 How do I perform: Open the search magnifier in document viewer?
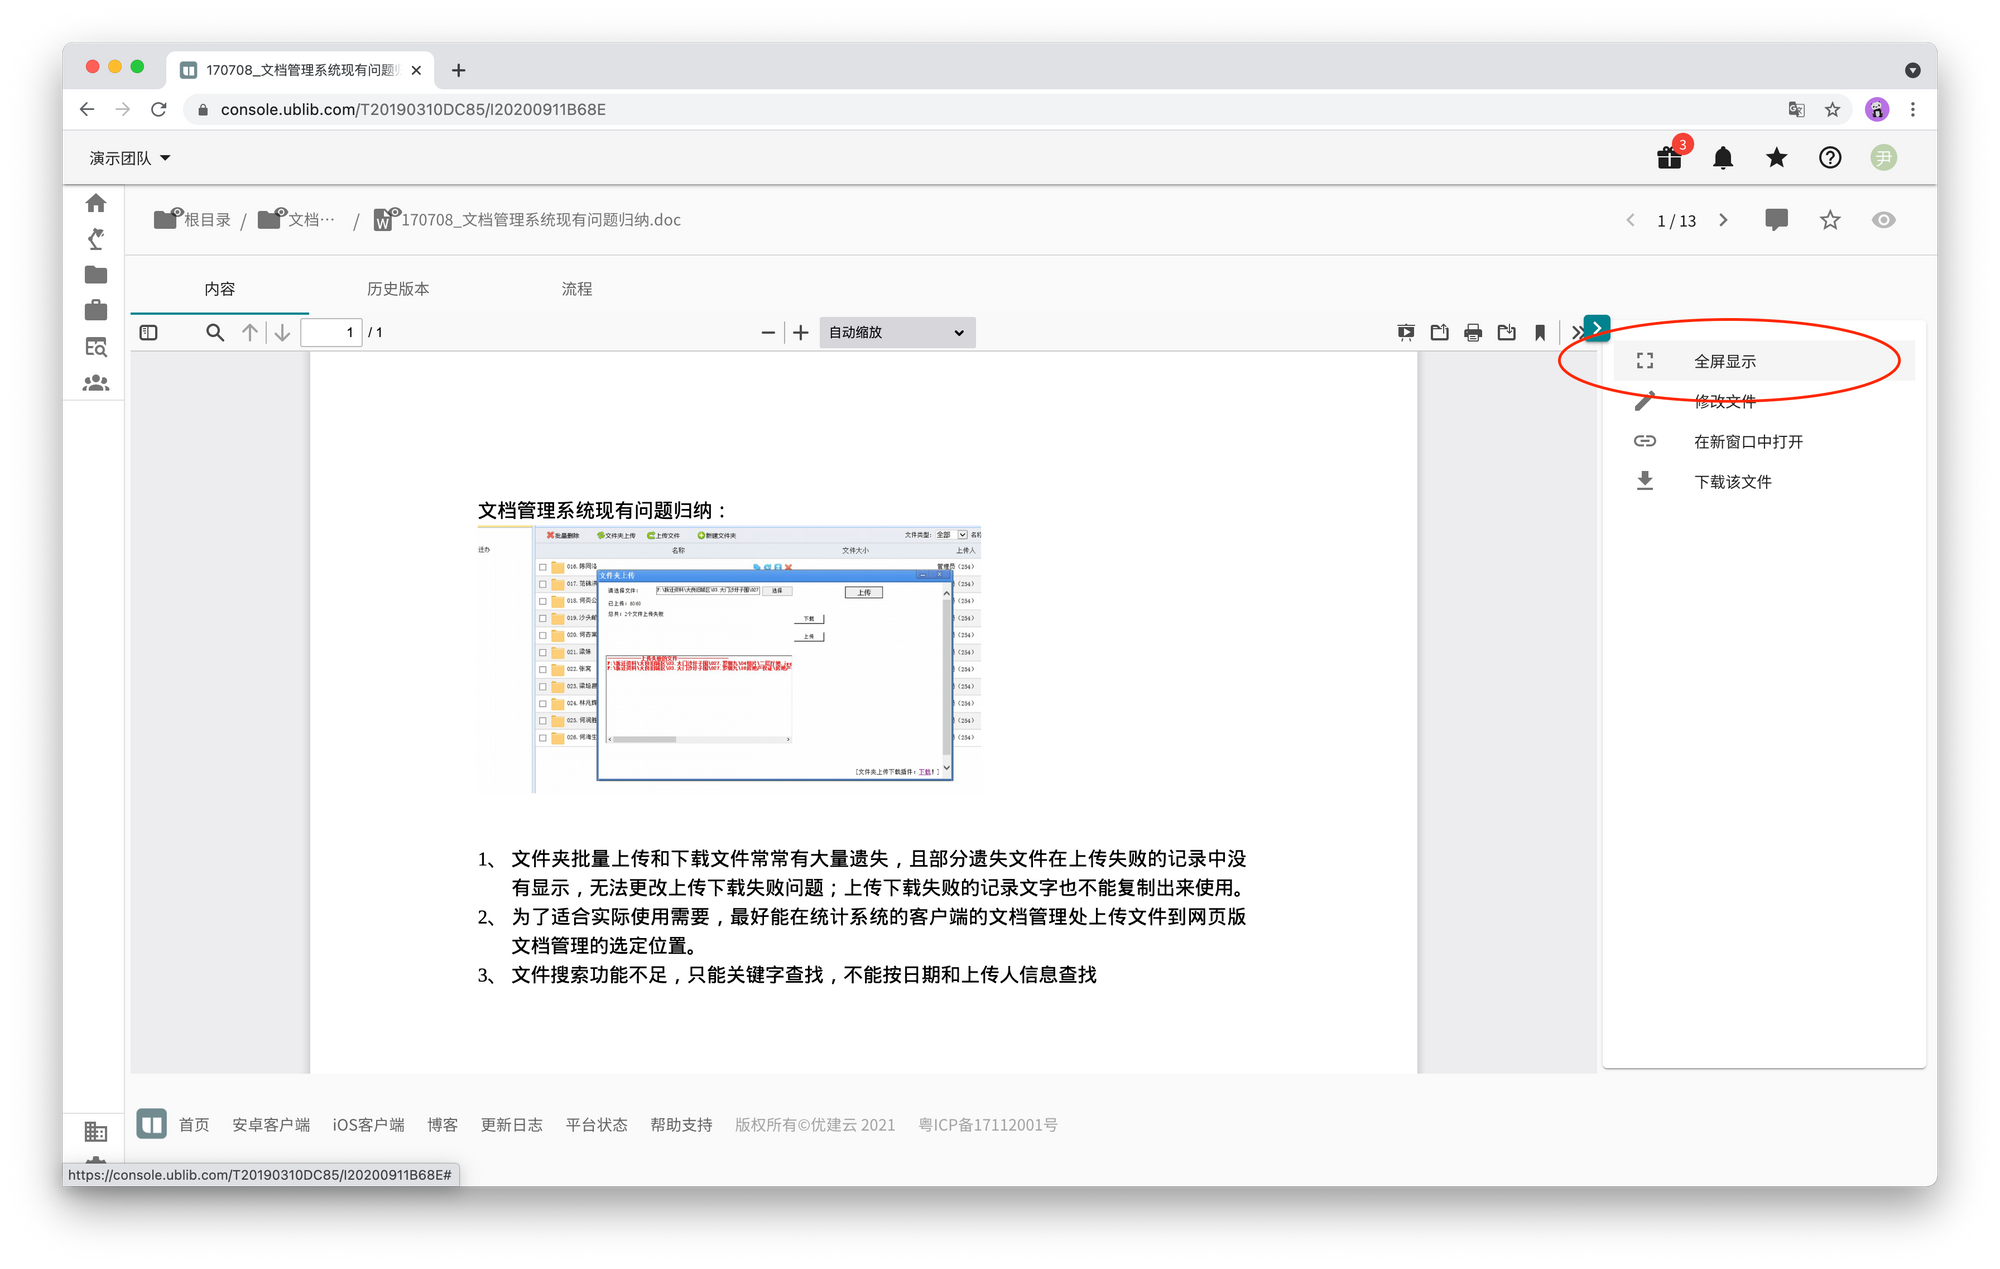click(x=215, y=332)
